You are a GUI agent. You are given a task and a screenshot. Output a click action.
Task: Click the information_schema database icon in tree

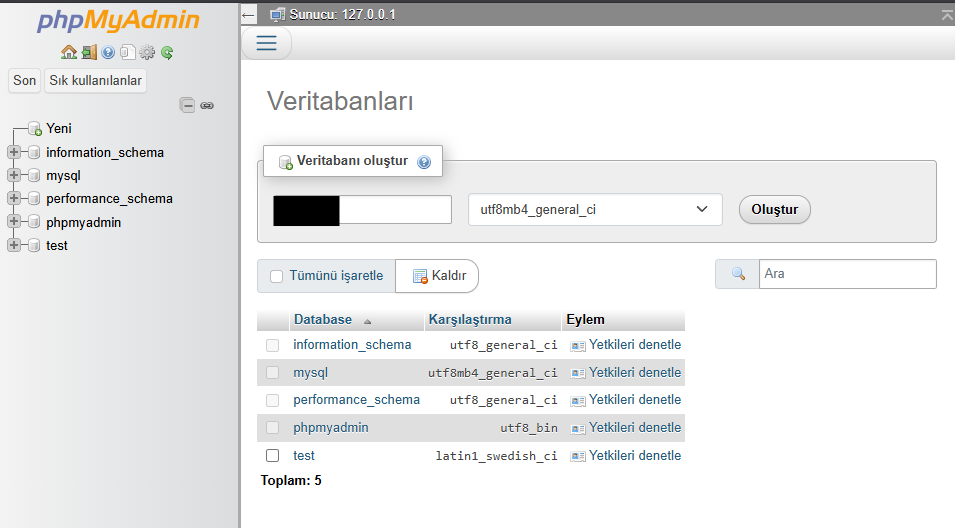[34, 152]
